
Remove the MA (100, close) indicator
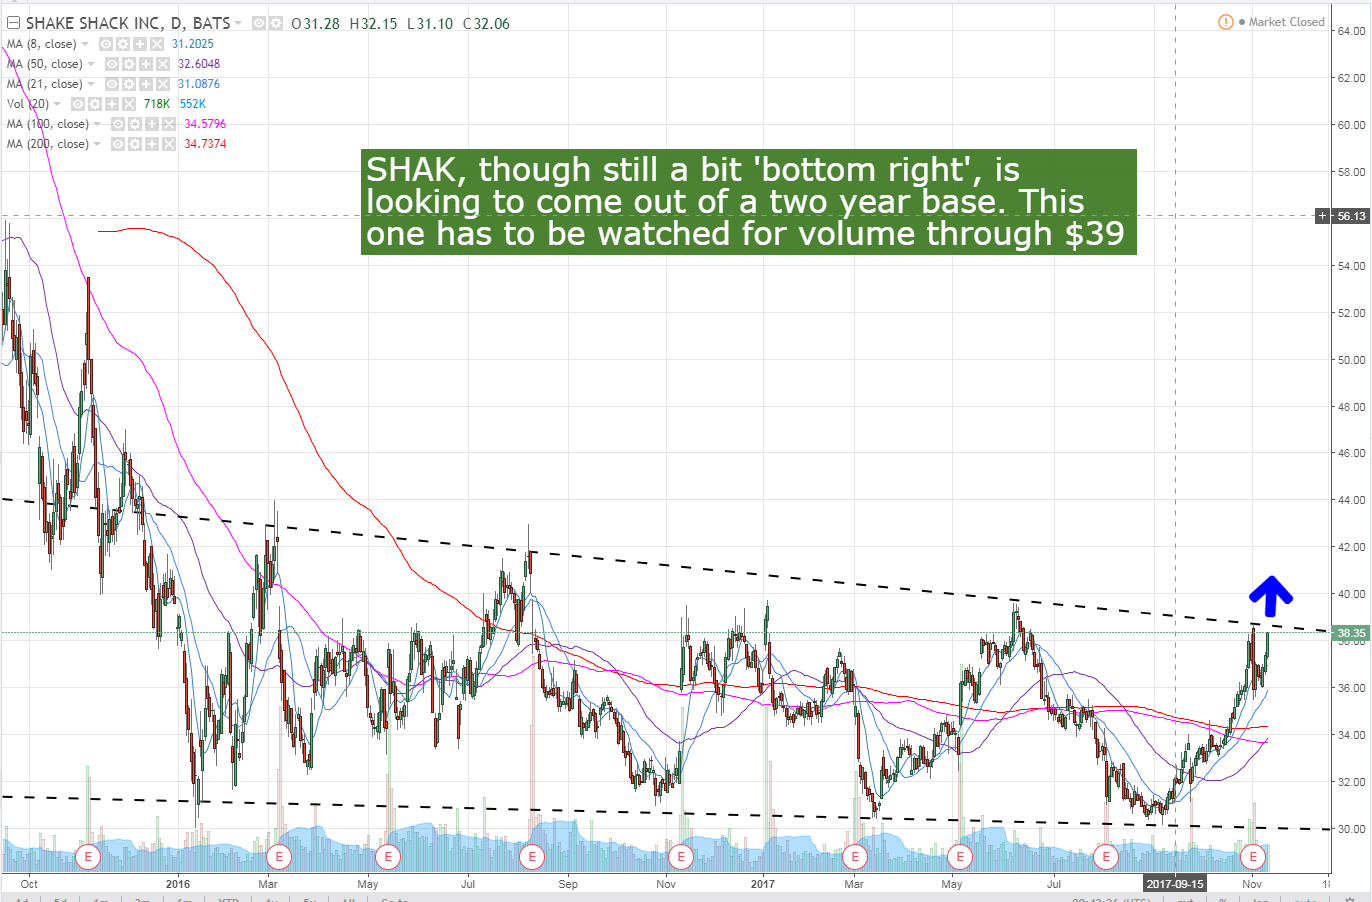click(x=168, y=124)
